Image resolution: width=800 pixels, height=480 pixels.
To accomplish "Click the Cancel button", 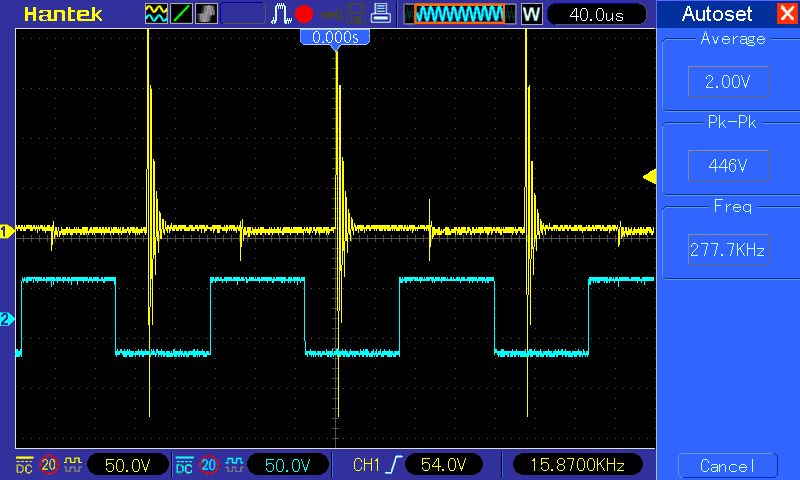I will pyautogui.click(x=728, y=466).
